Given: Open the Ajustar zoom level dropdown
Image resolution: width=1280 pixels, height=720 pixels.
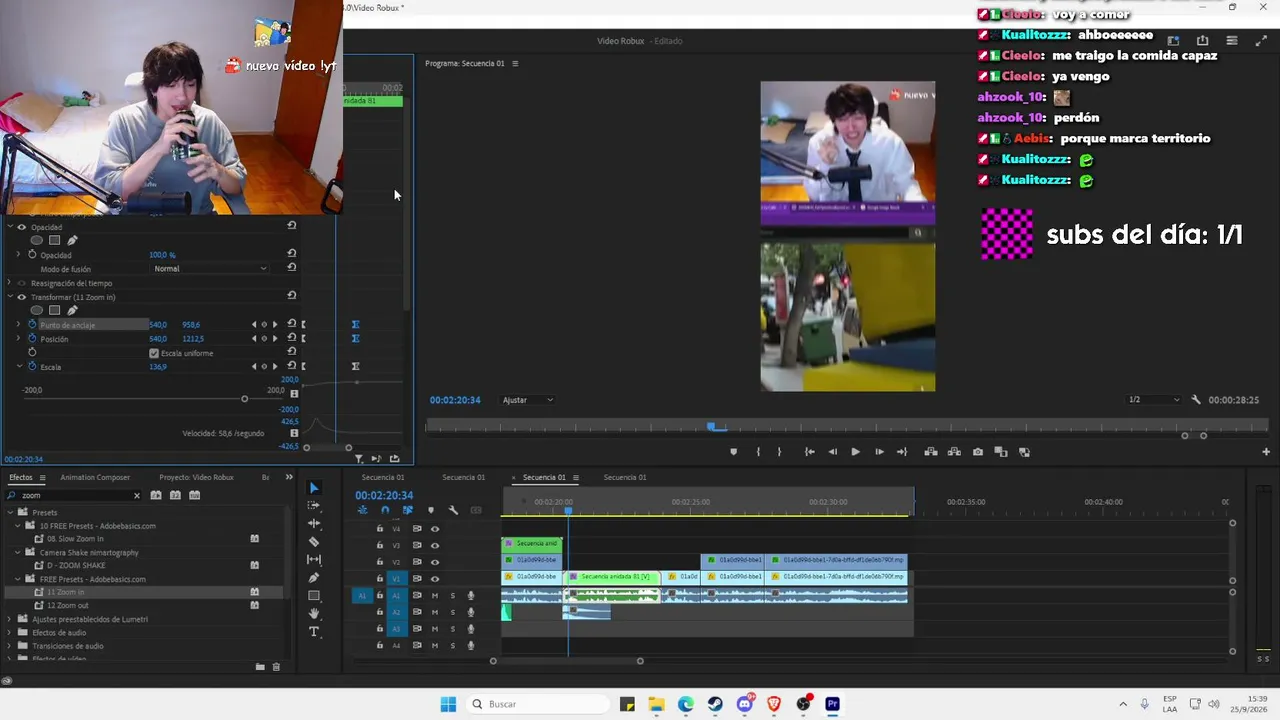Looking at the screenshot, I should click(x=528, y=400).
